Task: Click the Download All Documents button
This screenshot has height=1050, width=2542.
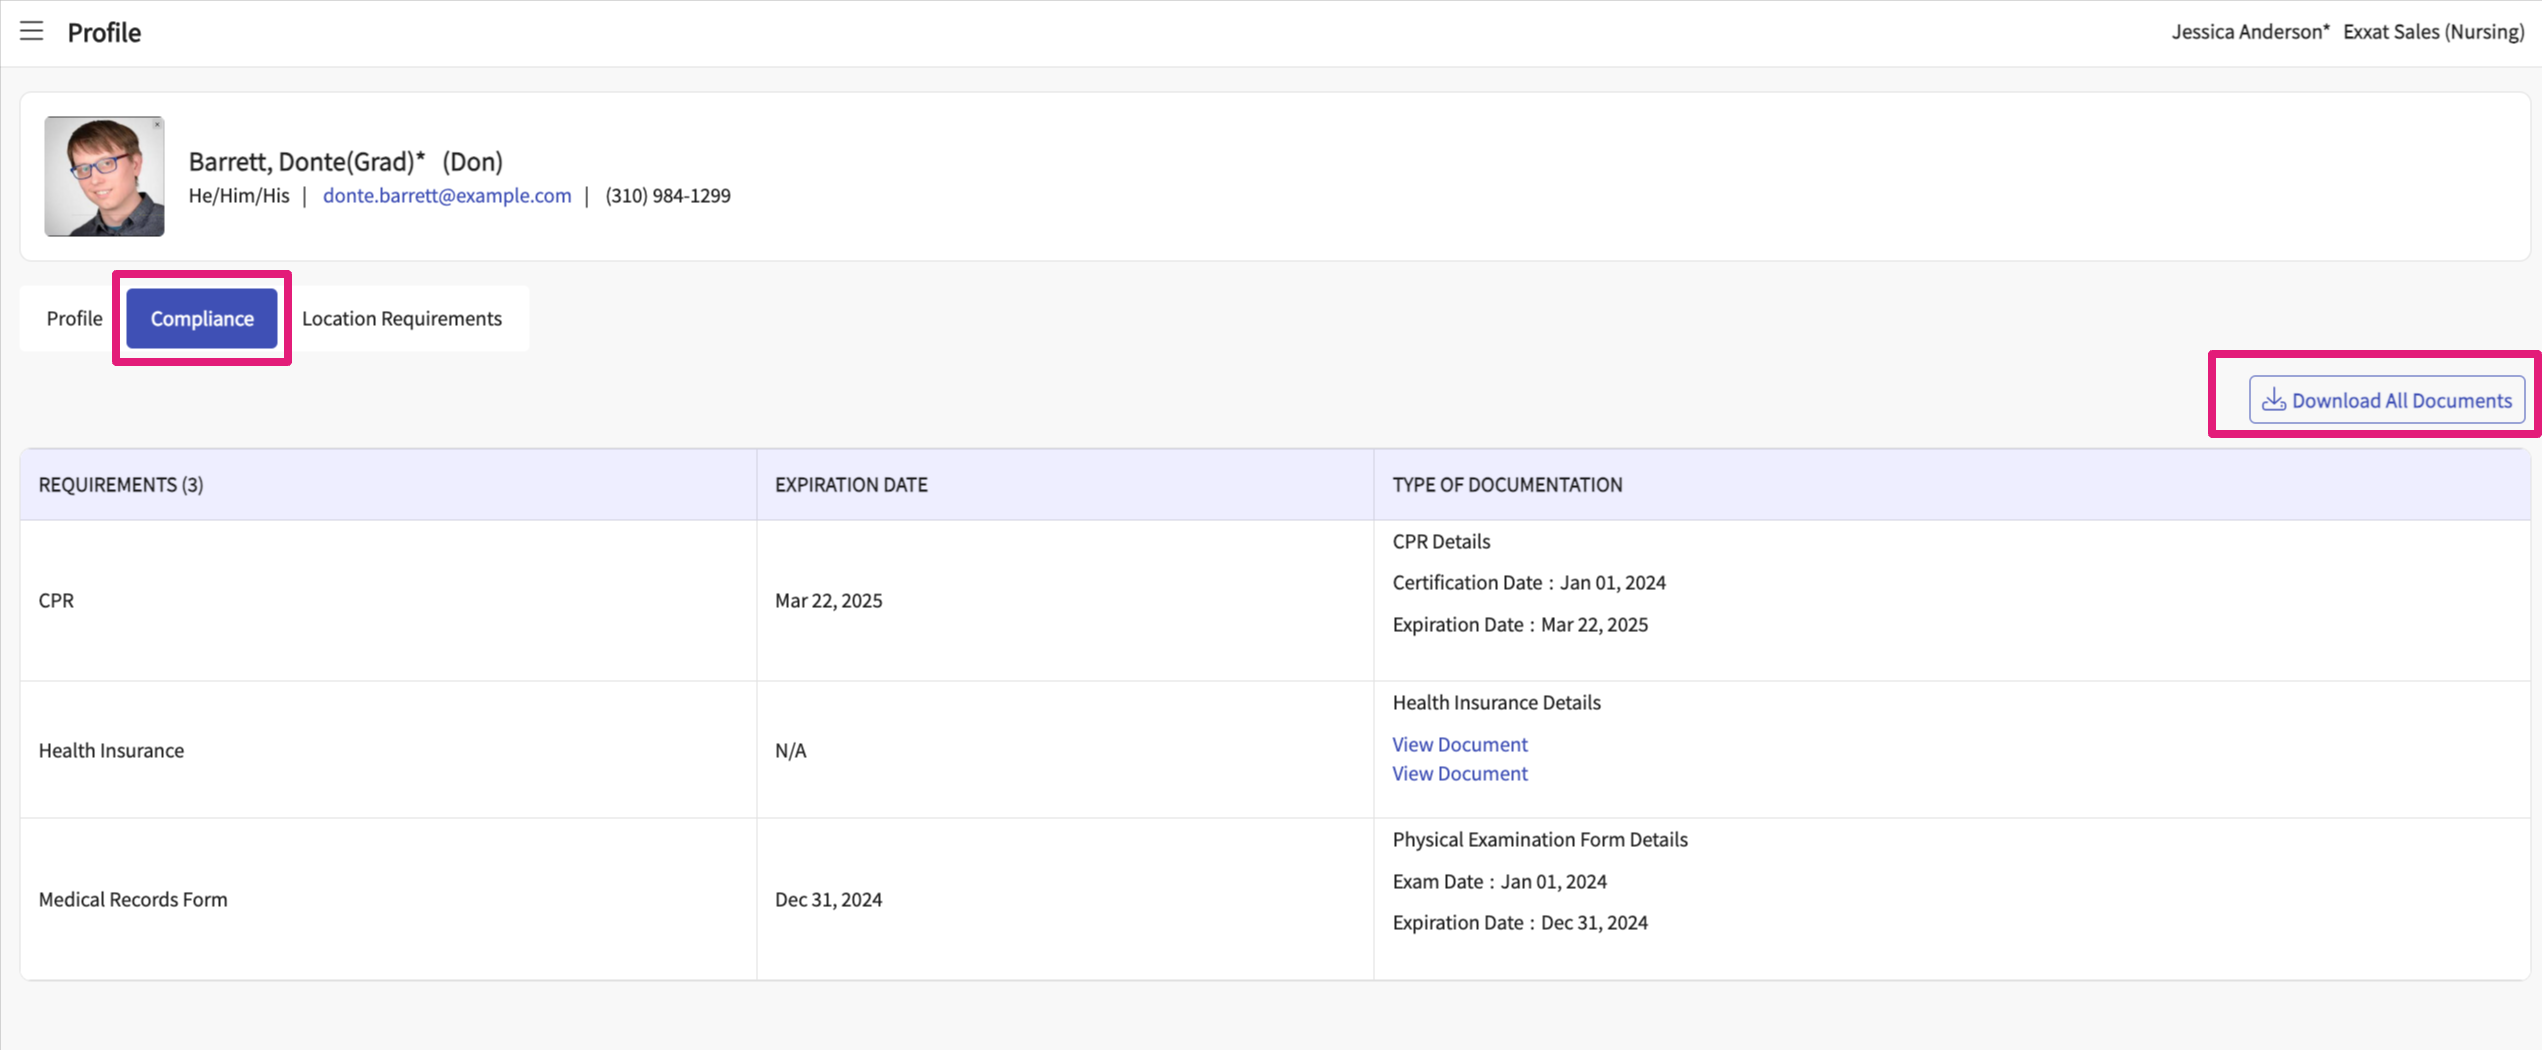Action: click(2386, 400)
